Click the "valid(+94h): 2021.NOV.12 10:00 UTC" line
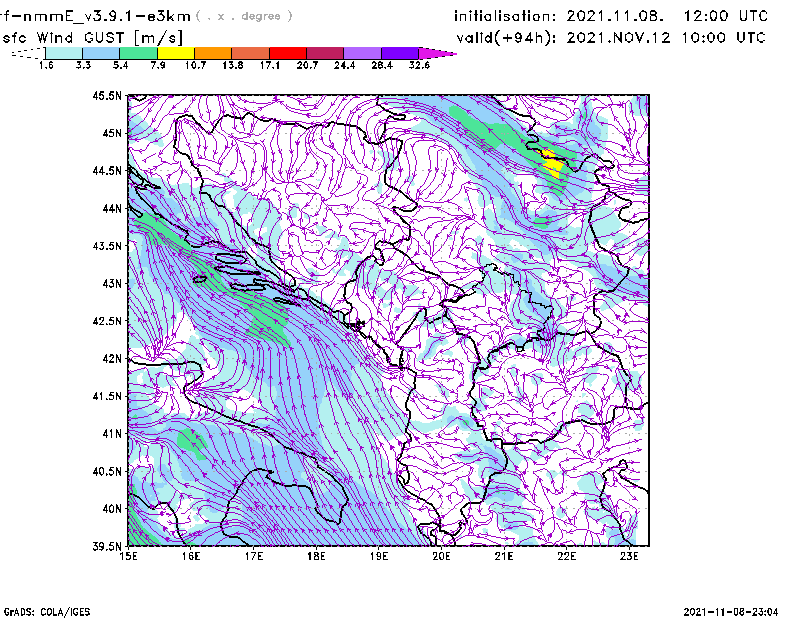Viewport: 800px width, 618px height. coord(611,38)
